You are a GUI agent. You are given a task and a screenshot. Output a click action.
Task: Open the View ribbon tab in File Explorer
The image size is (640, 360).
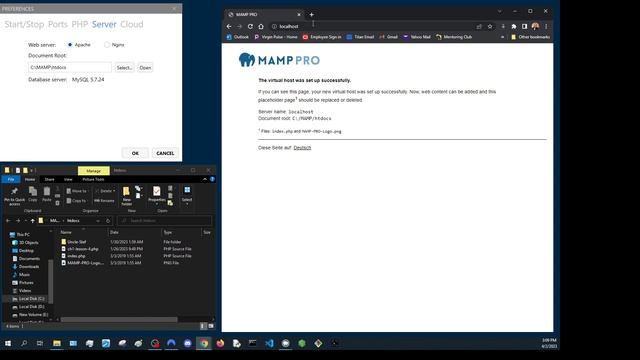68,179
